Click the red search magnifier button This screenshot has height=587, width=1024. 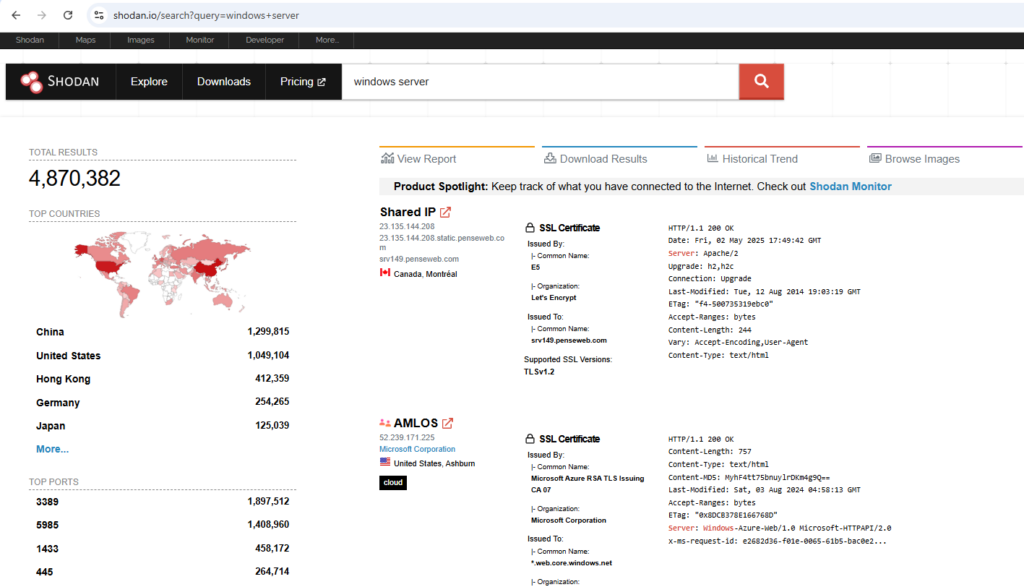761,82
